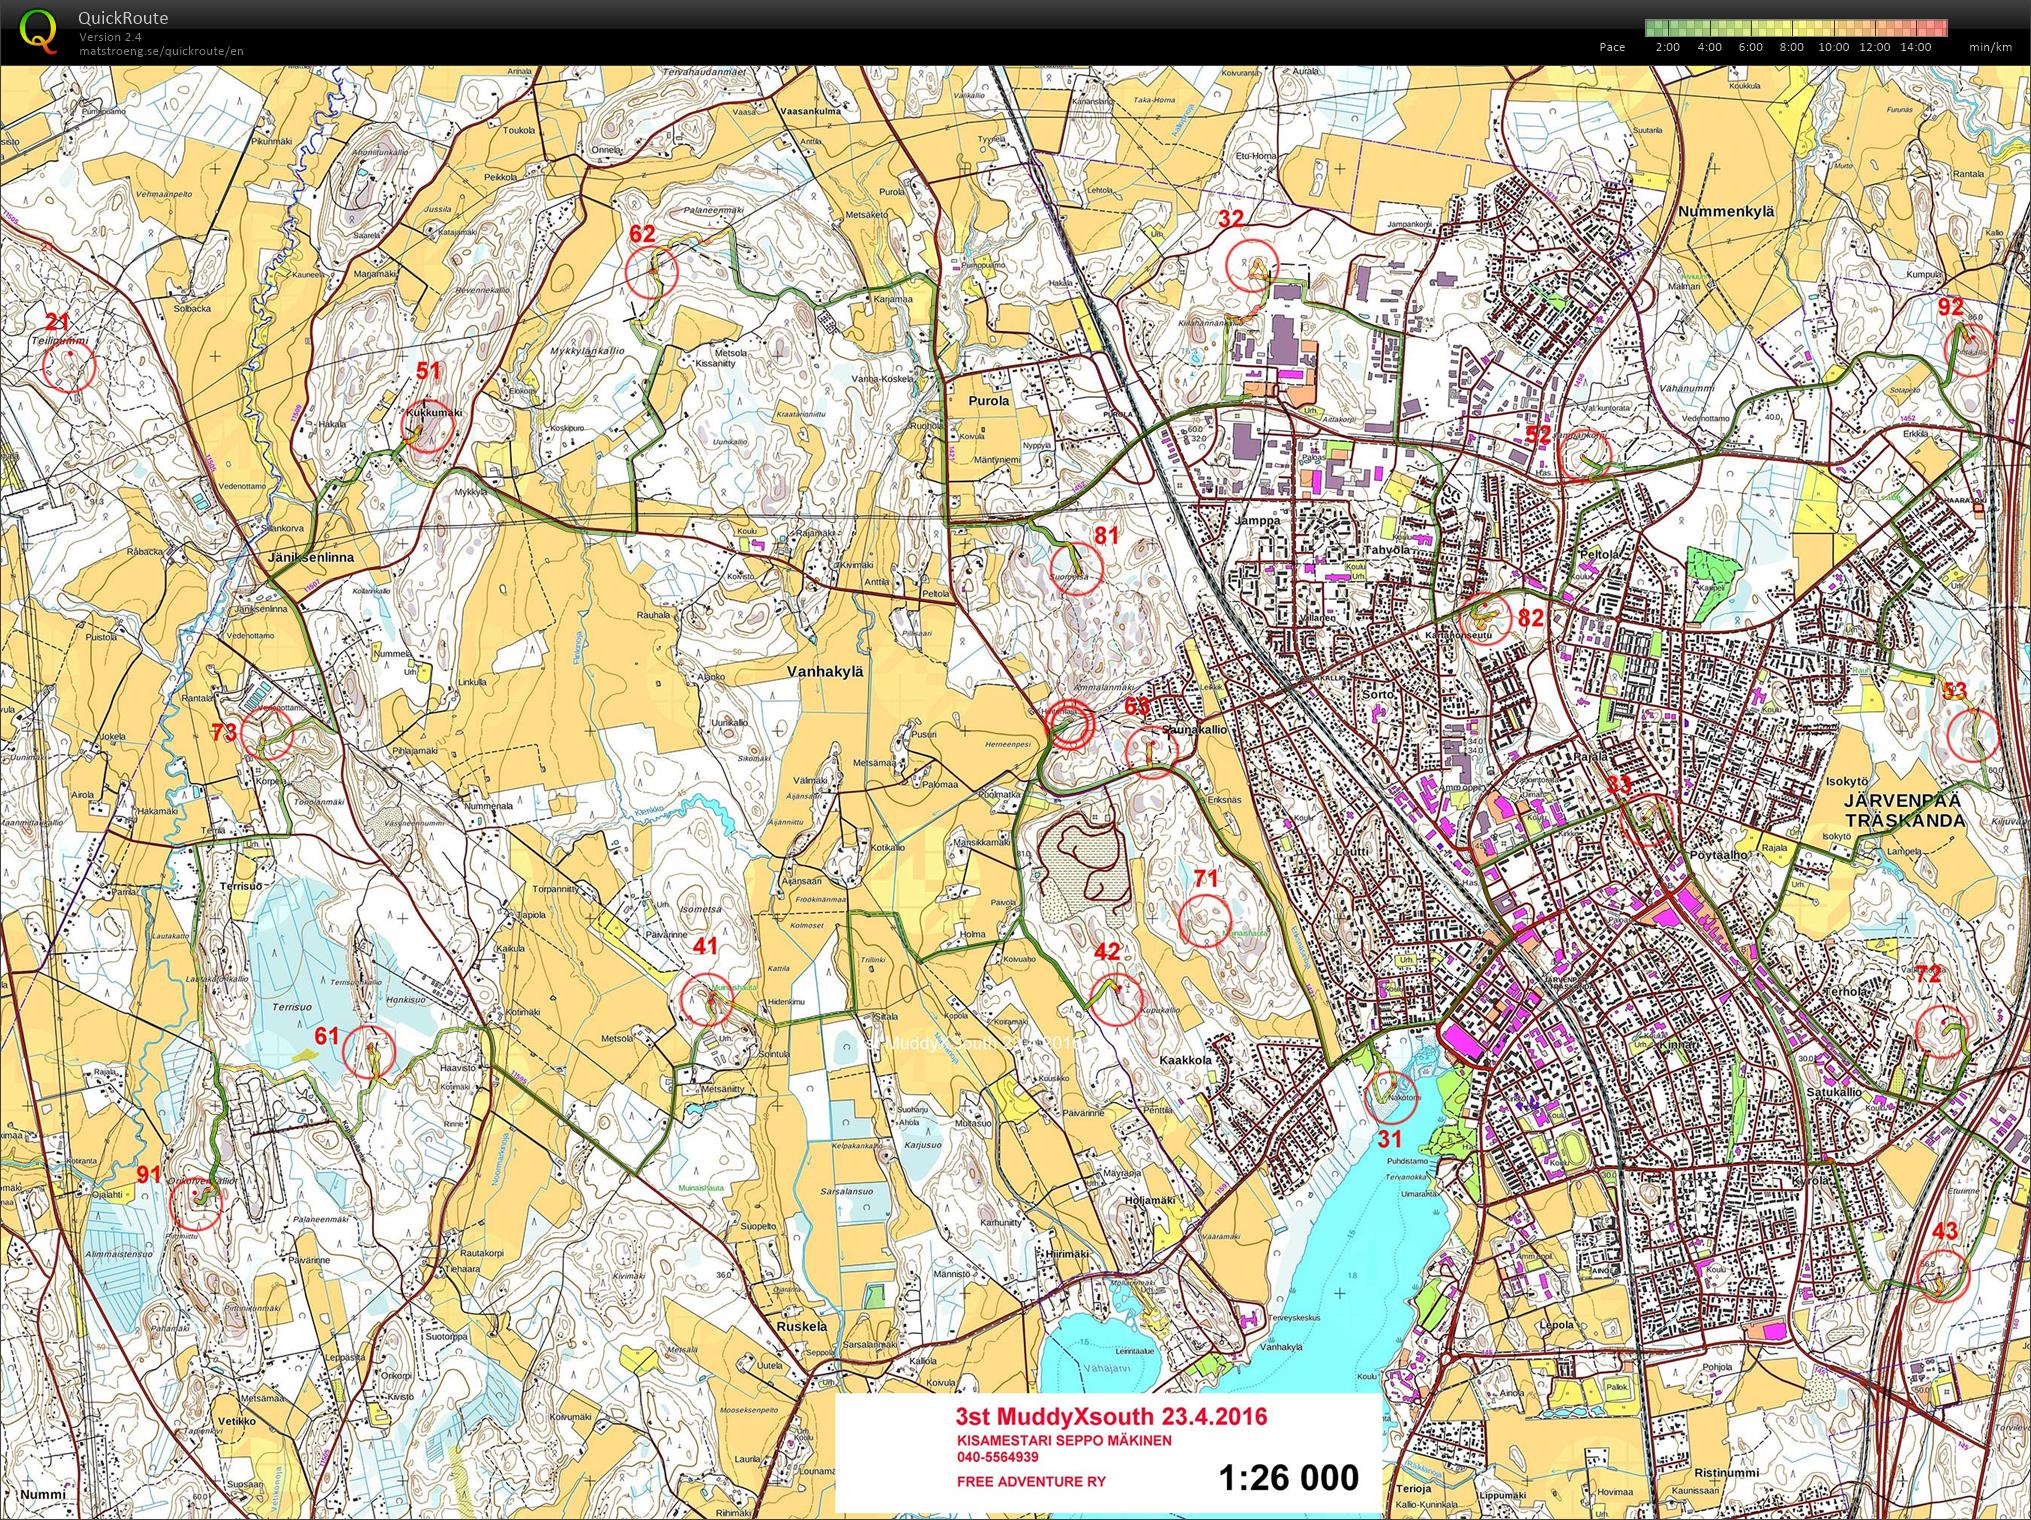The width and height of the screenshot is (2031, 1520).
Task: Click the Jamppa place label
Action: [x=1257, y=520]
